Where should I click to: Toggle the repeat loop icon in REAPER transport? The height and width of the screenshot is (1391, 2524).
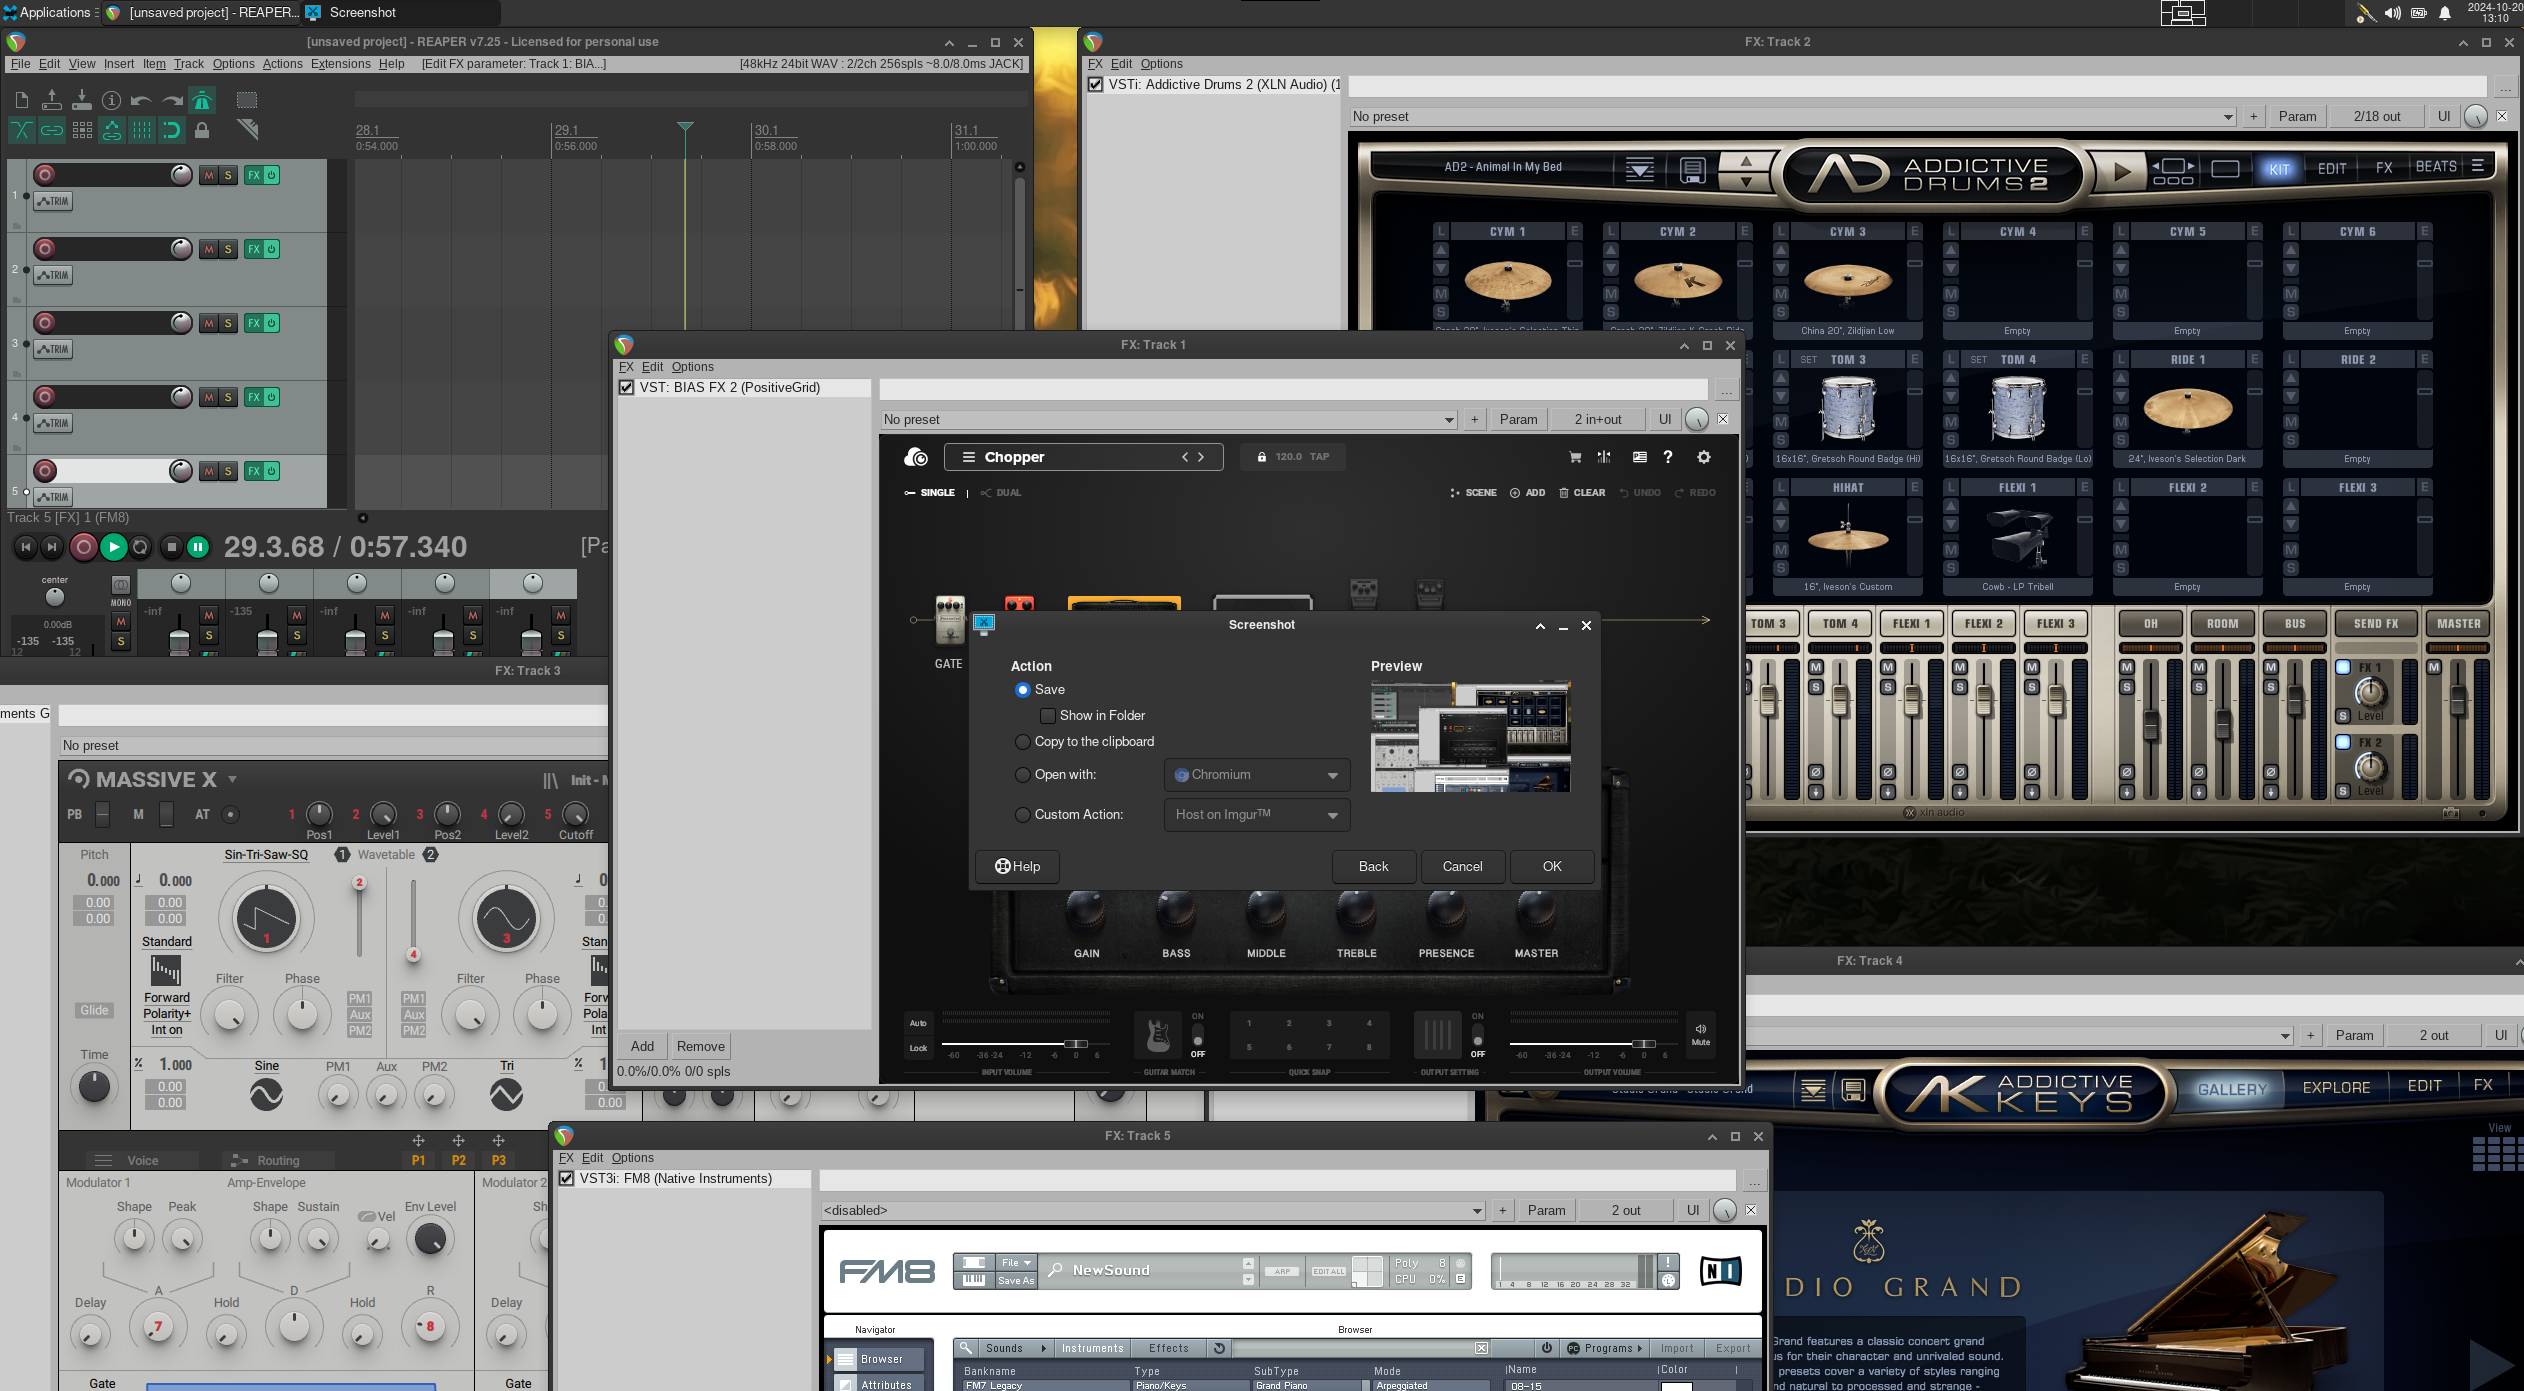[141, 547]
